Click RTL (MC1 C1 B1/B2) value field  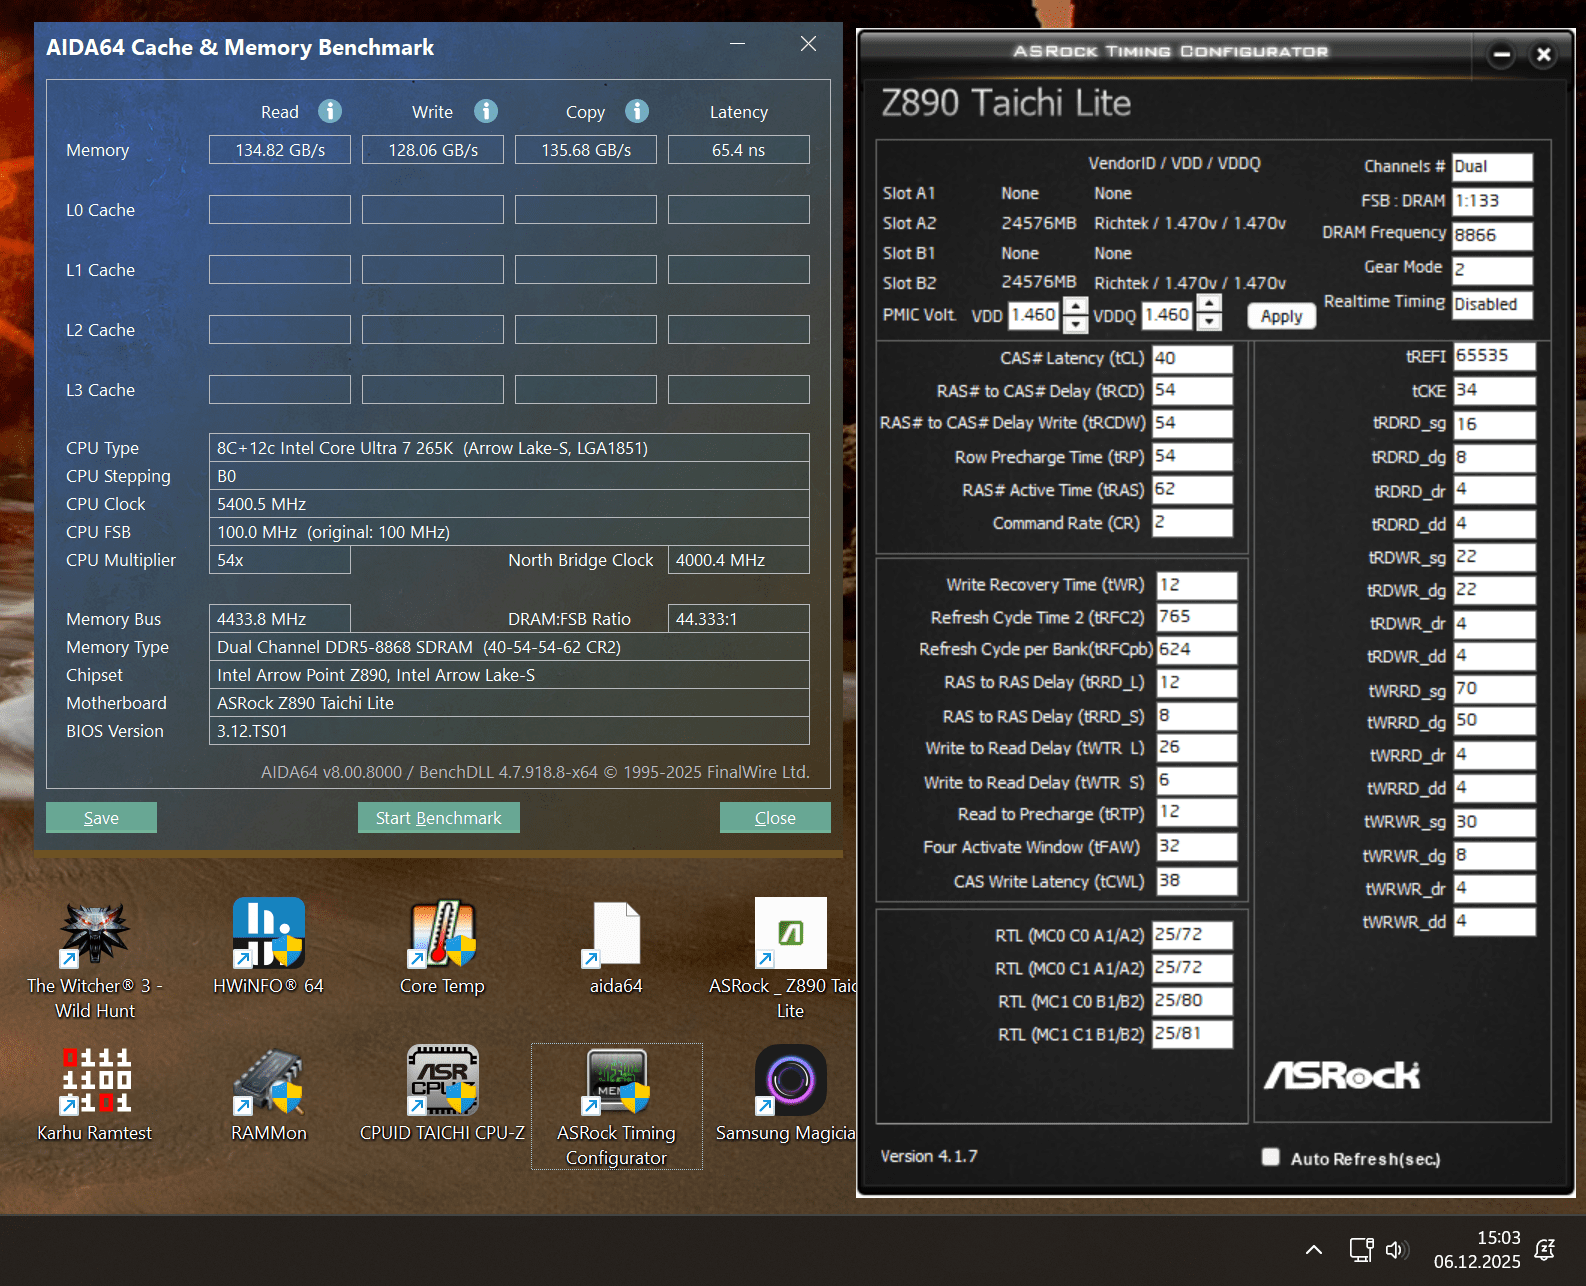tap(1192, 1034)
